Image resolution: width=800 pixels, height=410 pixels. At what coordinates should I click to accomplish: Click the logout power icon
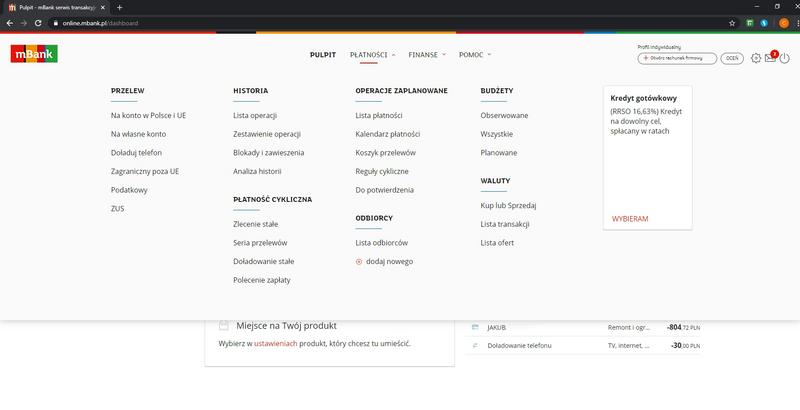785,58
